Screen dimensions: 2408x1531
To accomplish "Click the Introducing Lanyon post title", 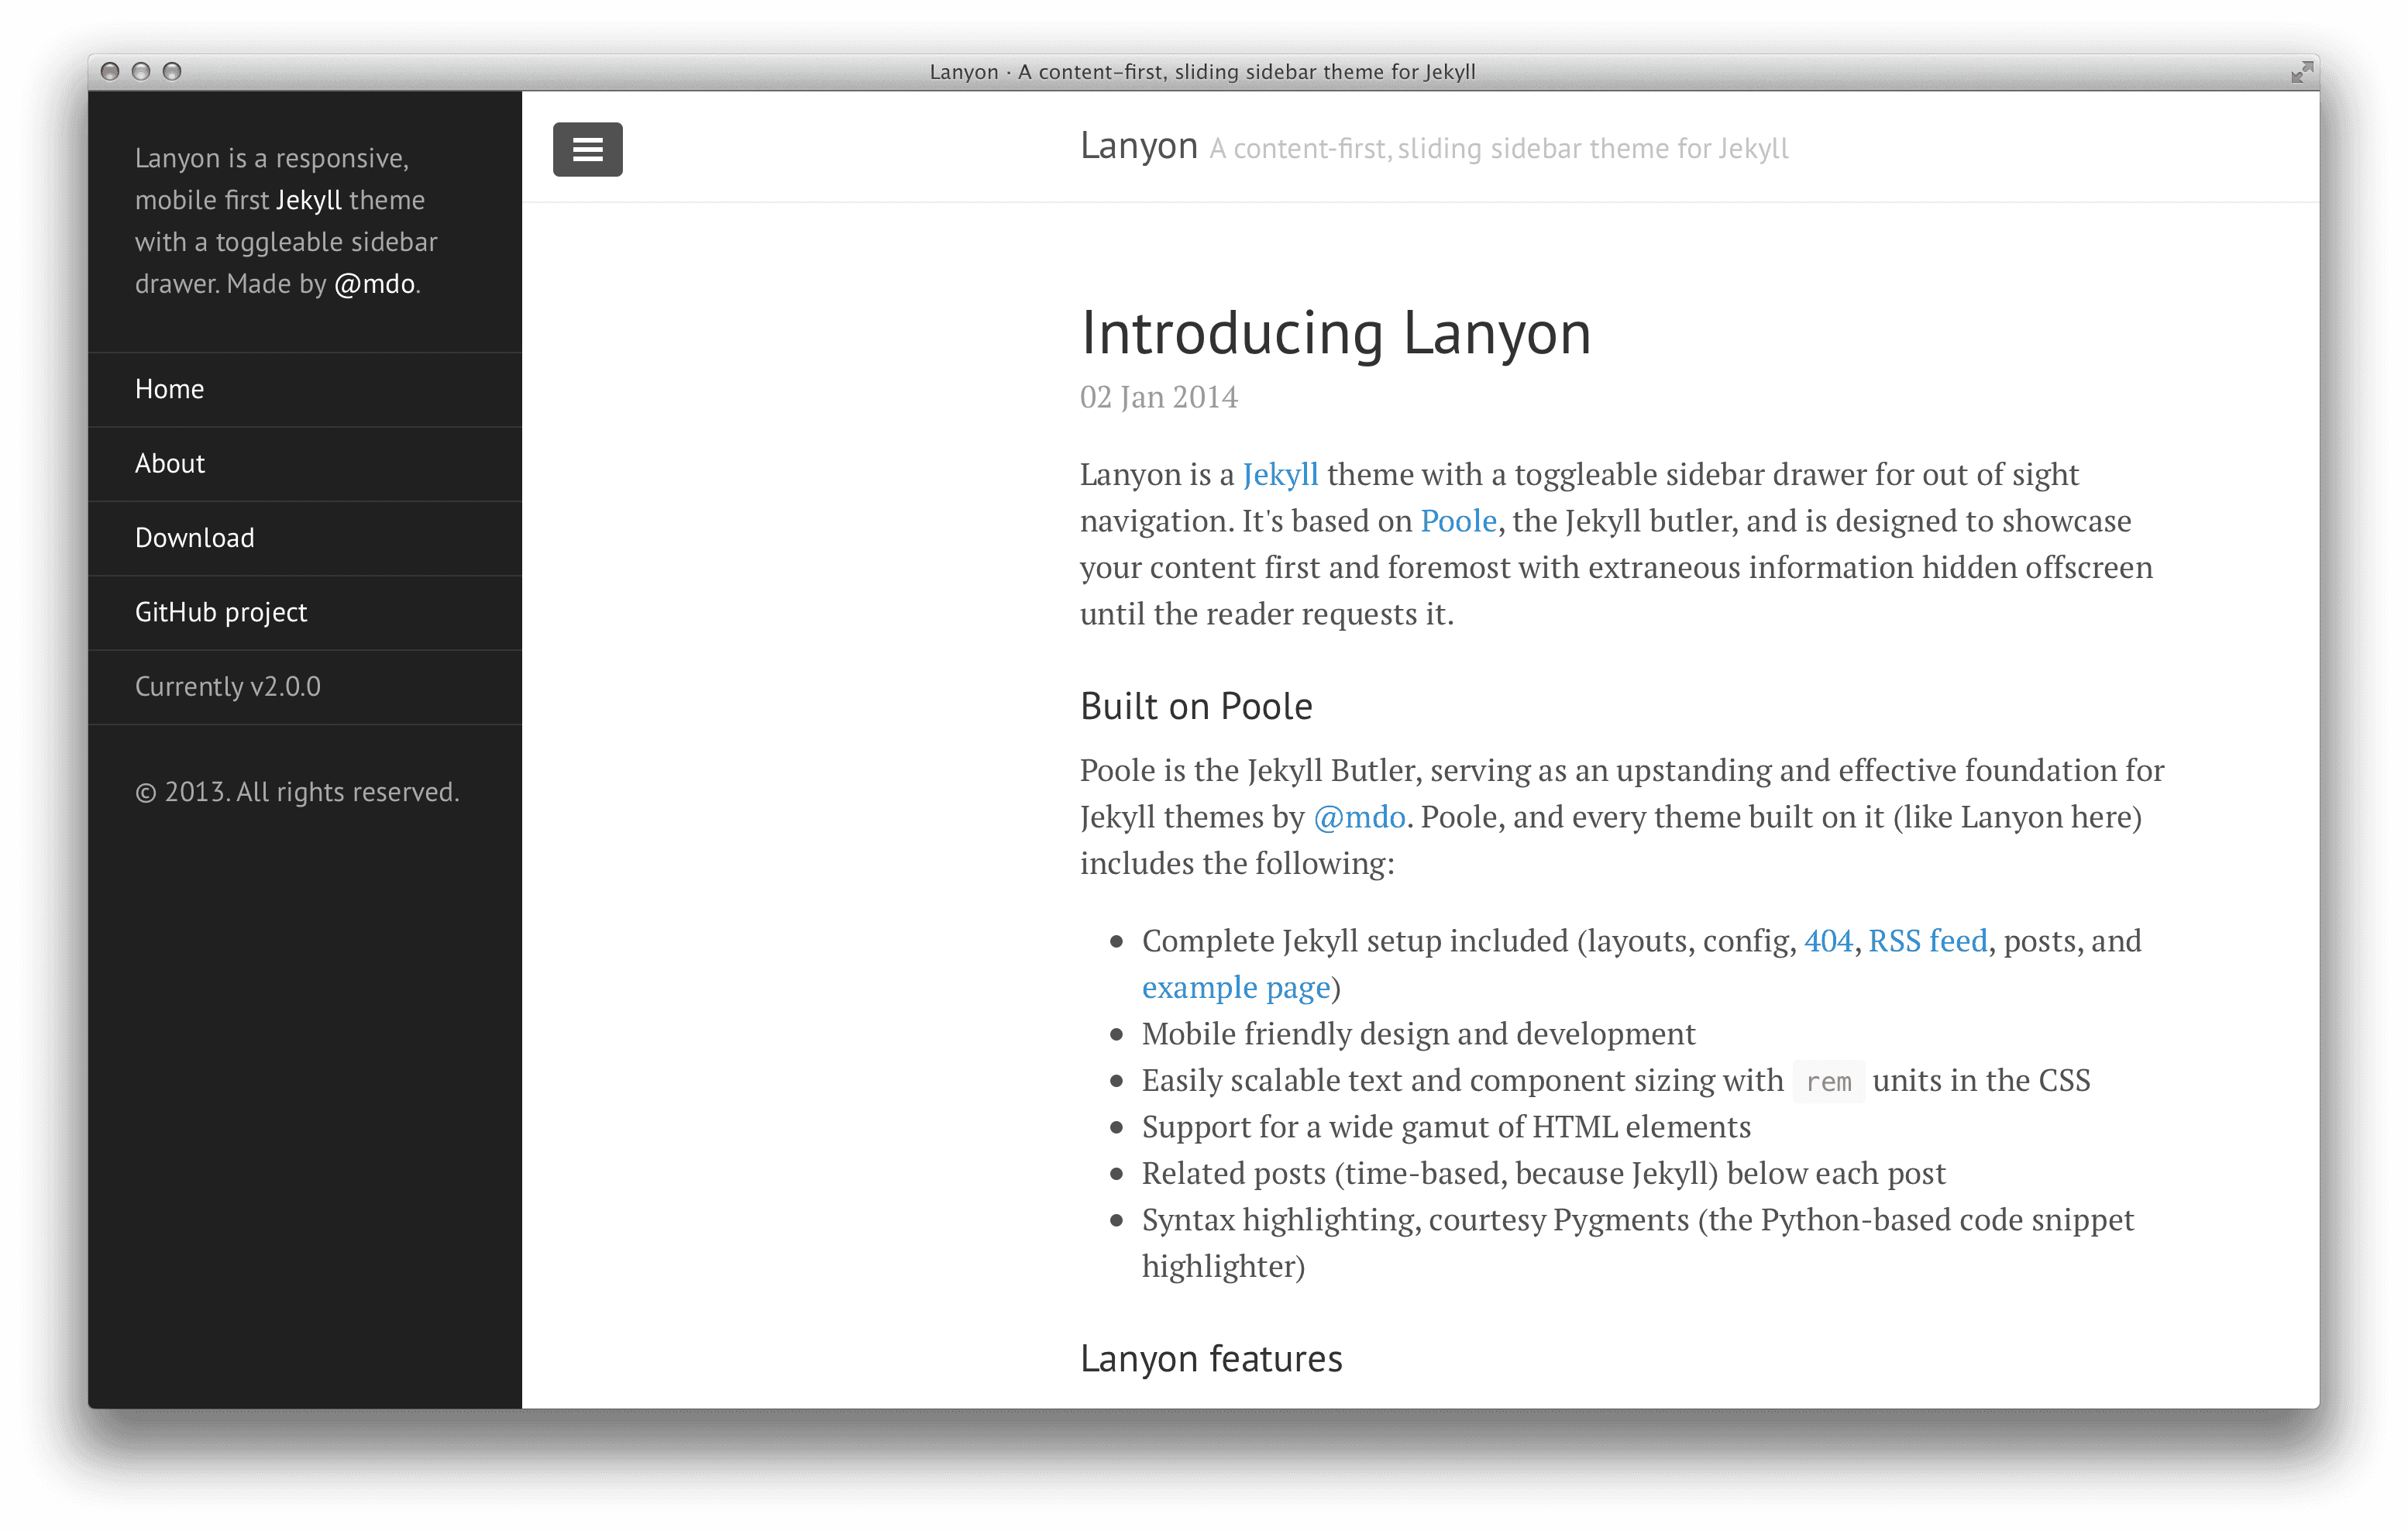I will pyautogui.click(x=1334, y=333).
